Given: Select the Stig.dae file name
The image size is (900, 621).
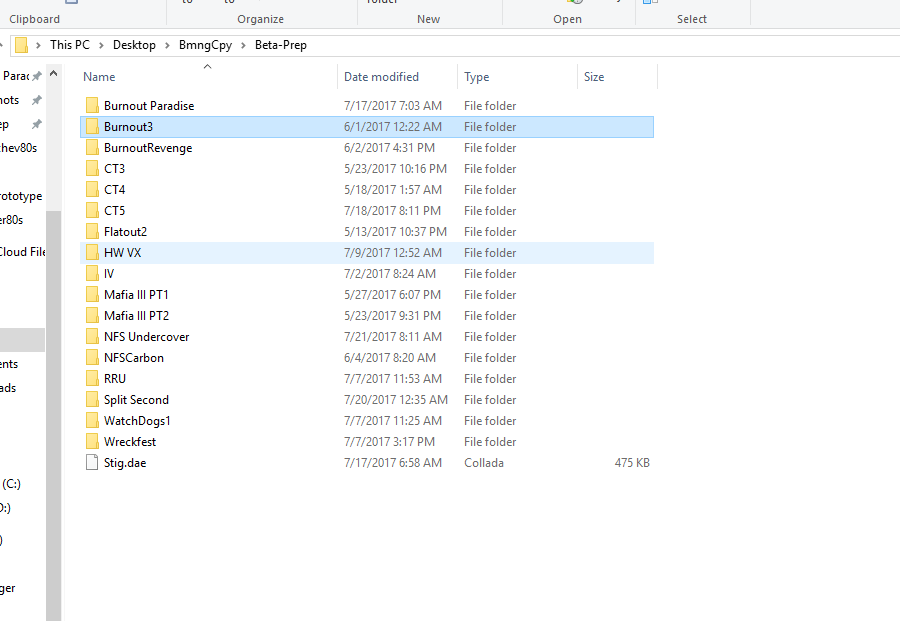Looking at the screenshot, I should pos(125,463).
